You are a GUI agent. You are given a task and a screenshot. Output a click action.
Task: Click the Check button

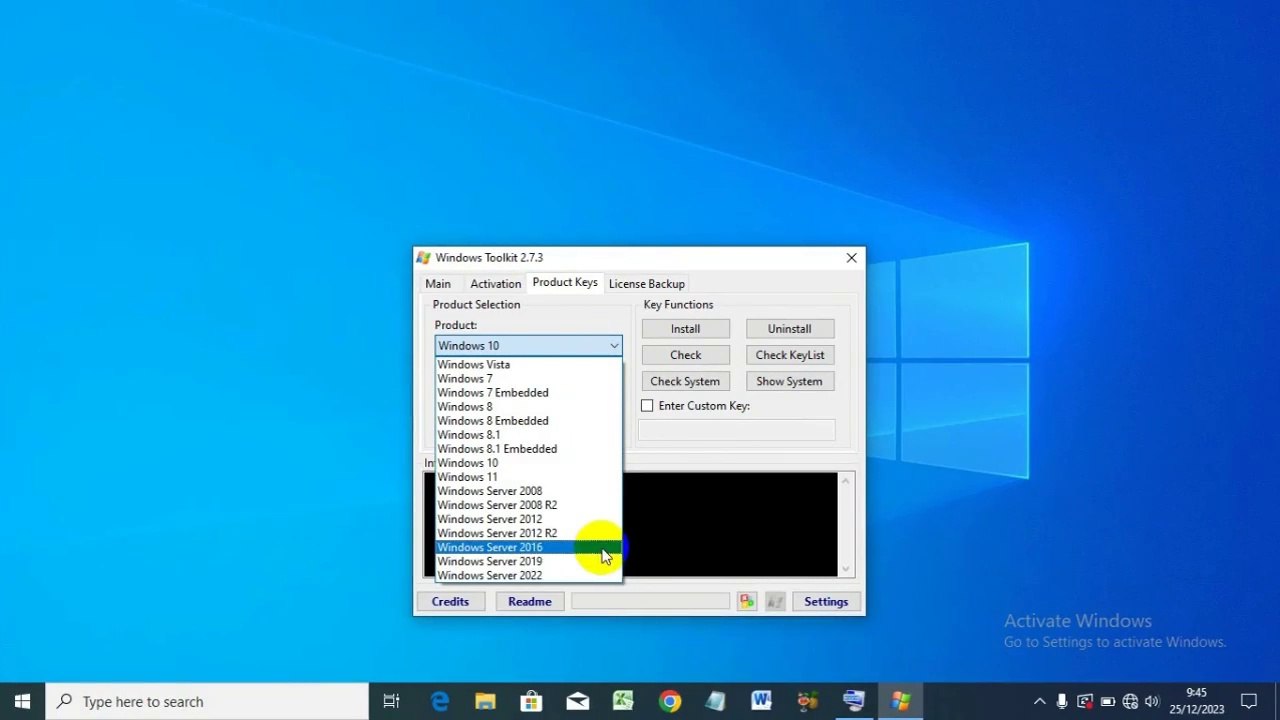pyautogui.click(x=685, y=355)
